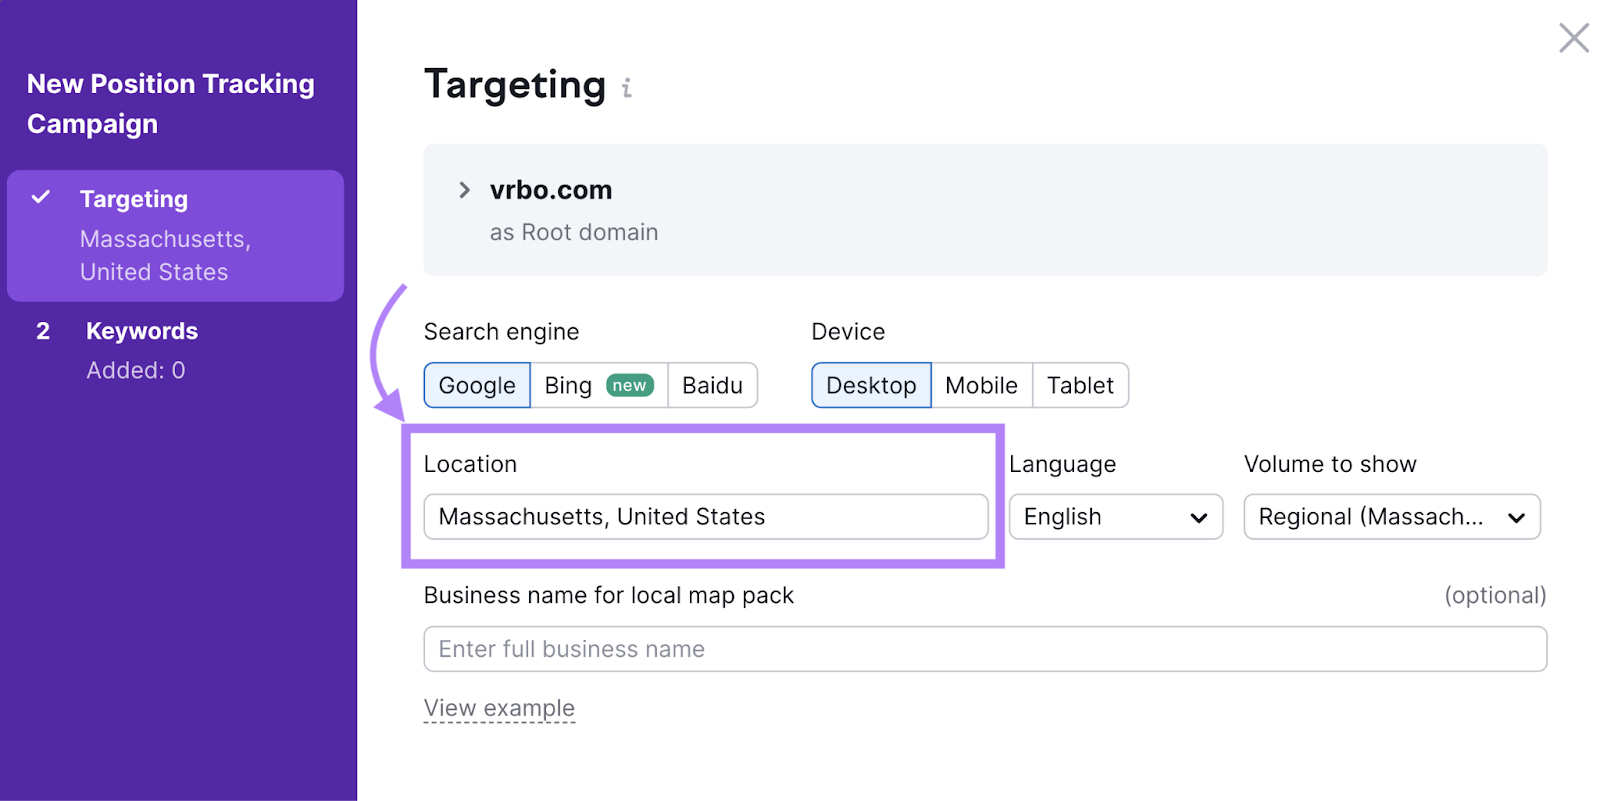This screenshot has width=1600, height=801.
Task: Click the New Position Tracking Campaign title
Action: (x=171, y=104)
